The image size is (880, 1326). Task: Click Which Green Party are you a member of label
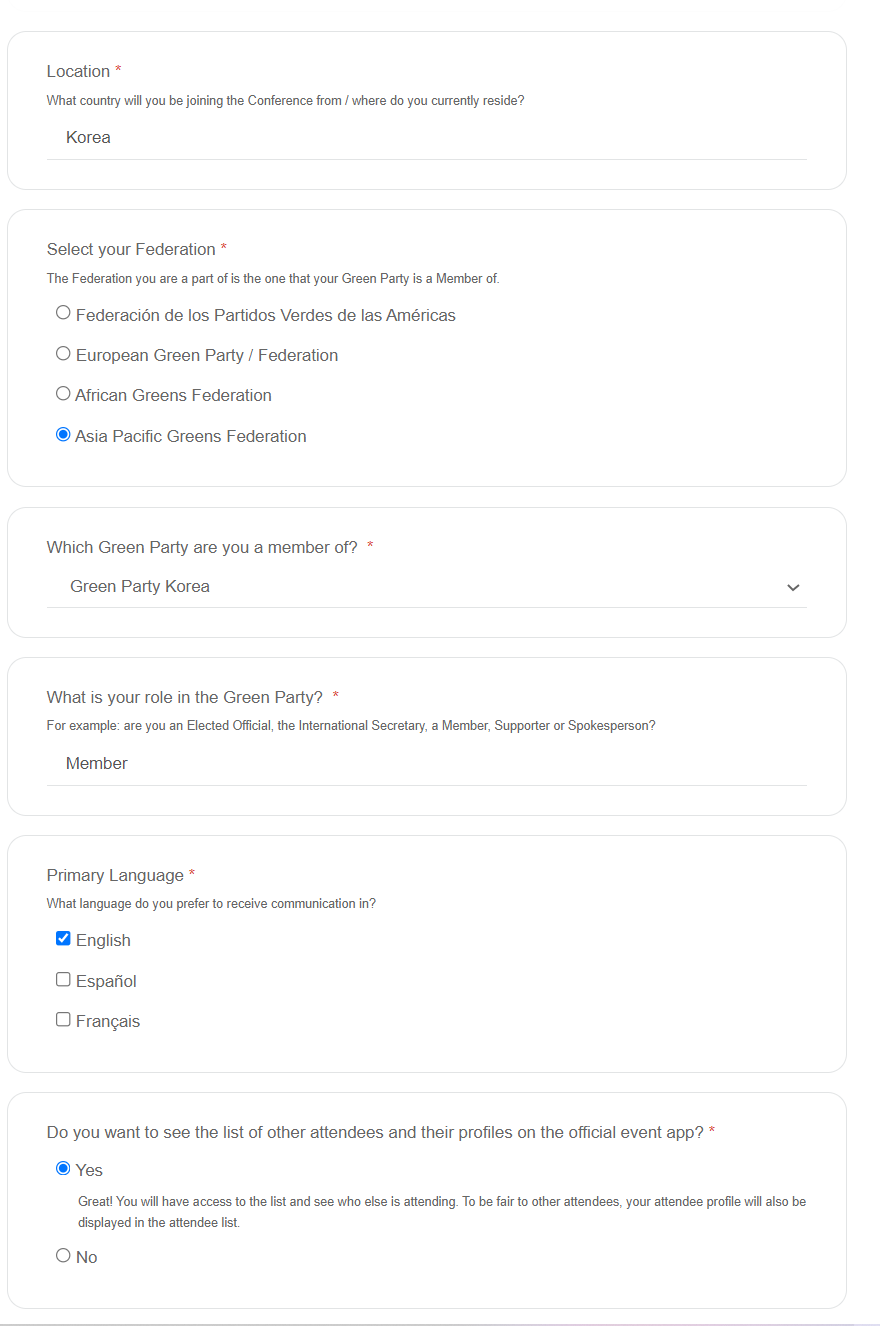coord(202,548)
